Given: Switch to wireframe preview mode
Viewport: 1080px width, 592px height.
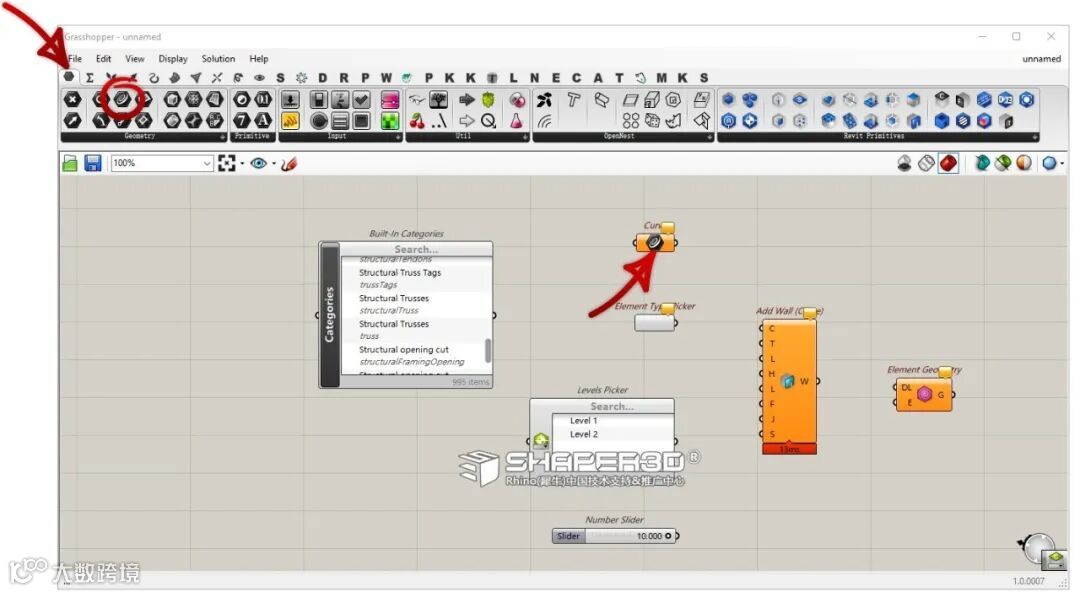Looking at the screenshot, I should pyautogui.click(x=926, y=163).
